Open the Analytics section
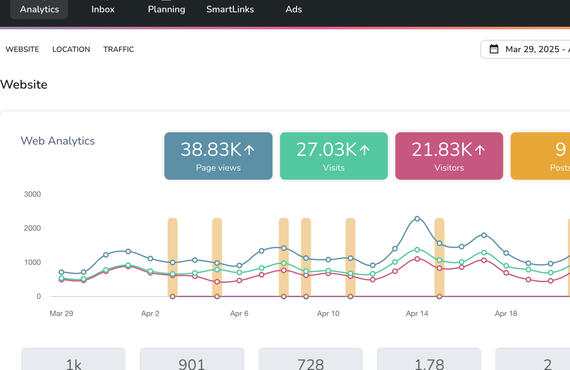This screenshot has height=370, width=570. tap(39, 9)
